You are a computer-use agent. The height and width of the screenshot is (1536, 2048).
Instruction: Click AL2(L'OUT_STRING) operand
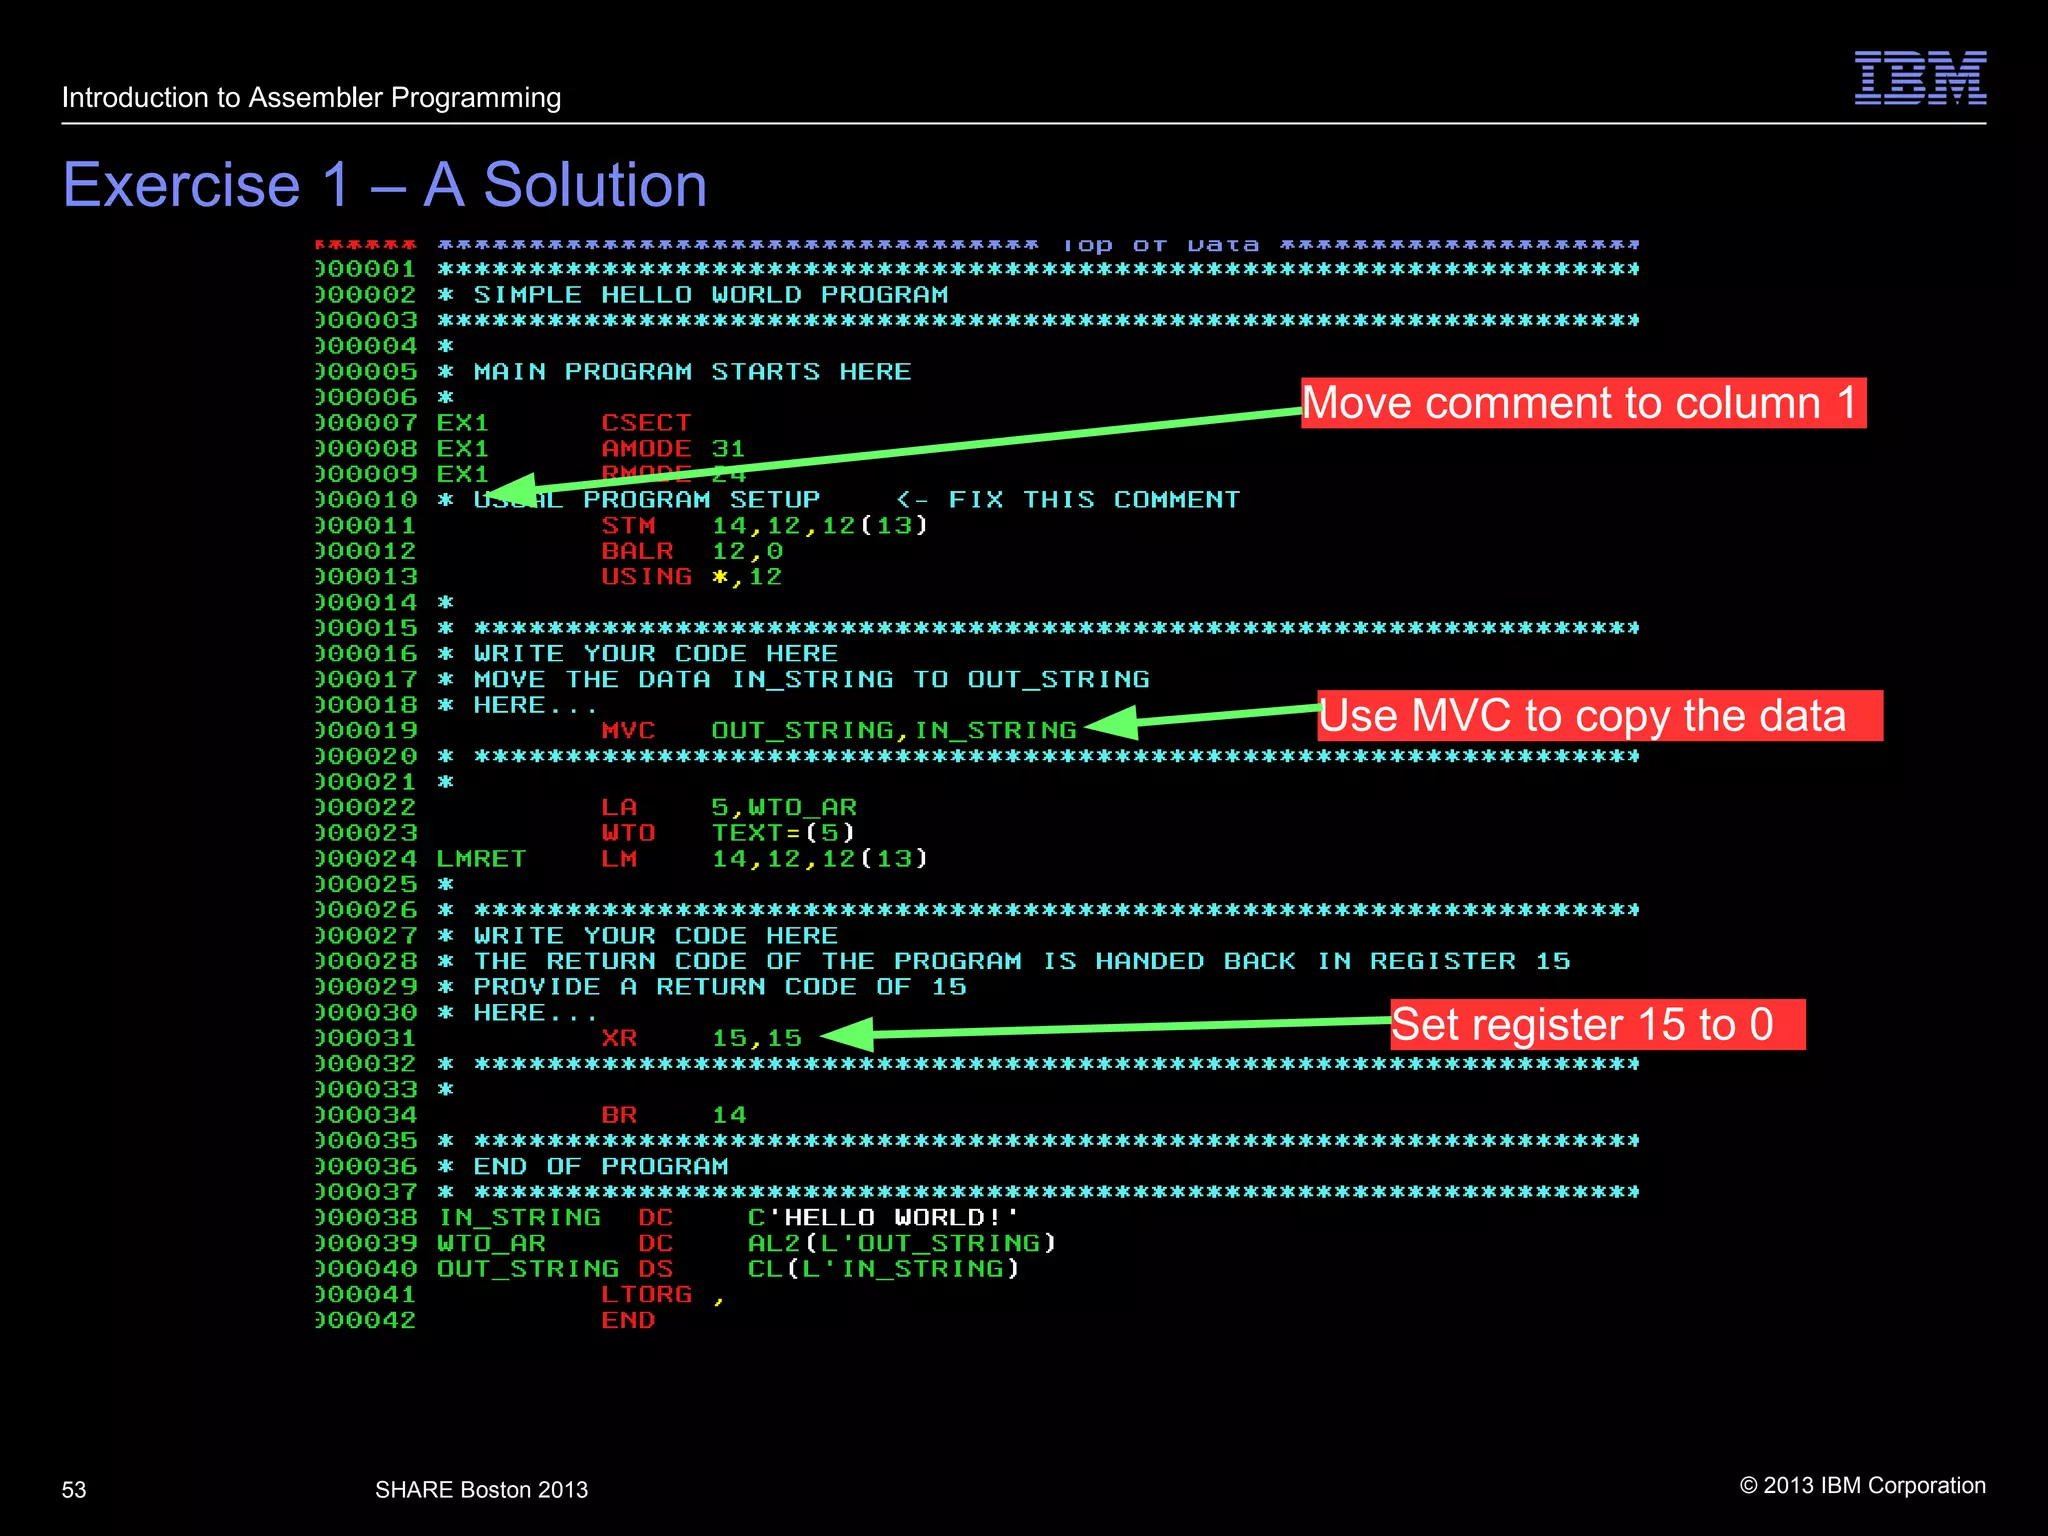[902, 1244]
